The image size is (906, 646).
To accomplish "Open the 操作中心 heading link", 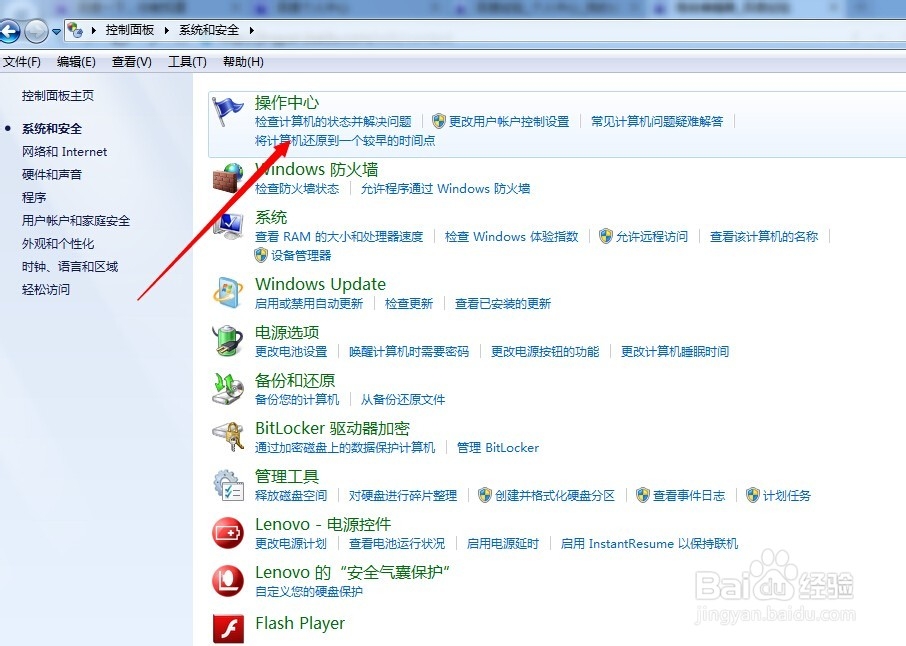I will tap(287, 103).
